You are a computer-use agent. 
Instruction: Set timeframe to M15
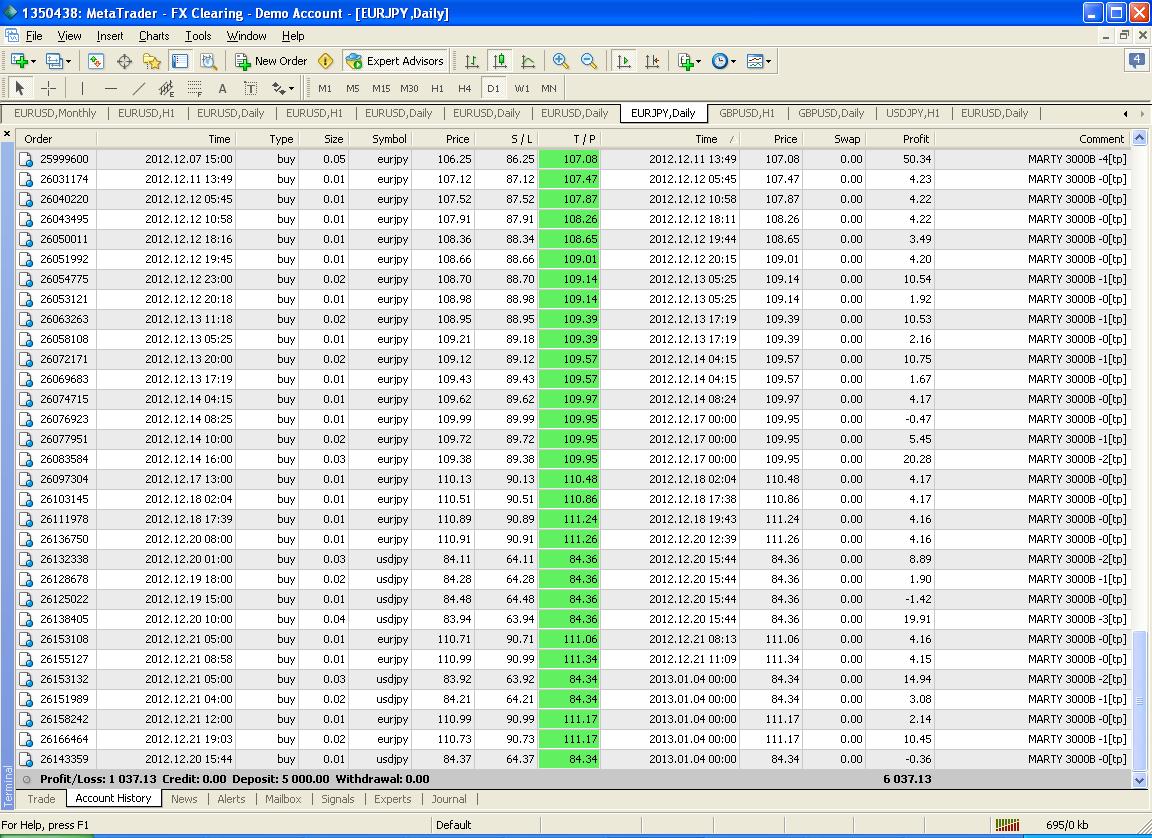(x=381, y=89)
